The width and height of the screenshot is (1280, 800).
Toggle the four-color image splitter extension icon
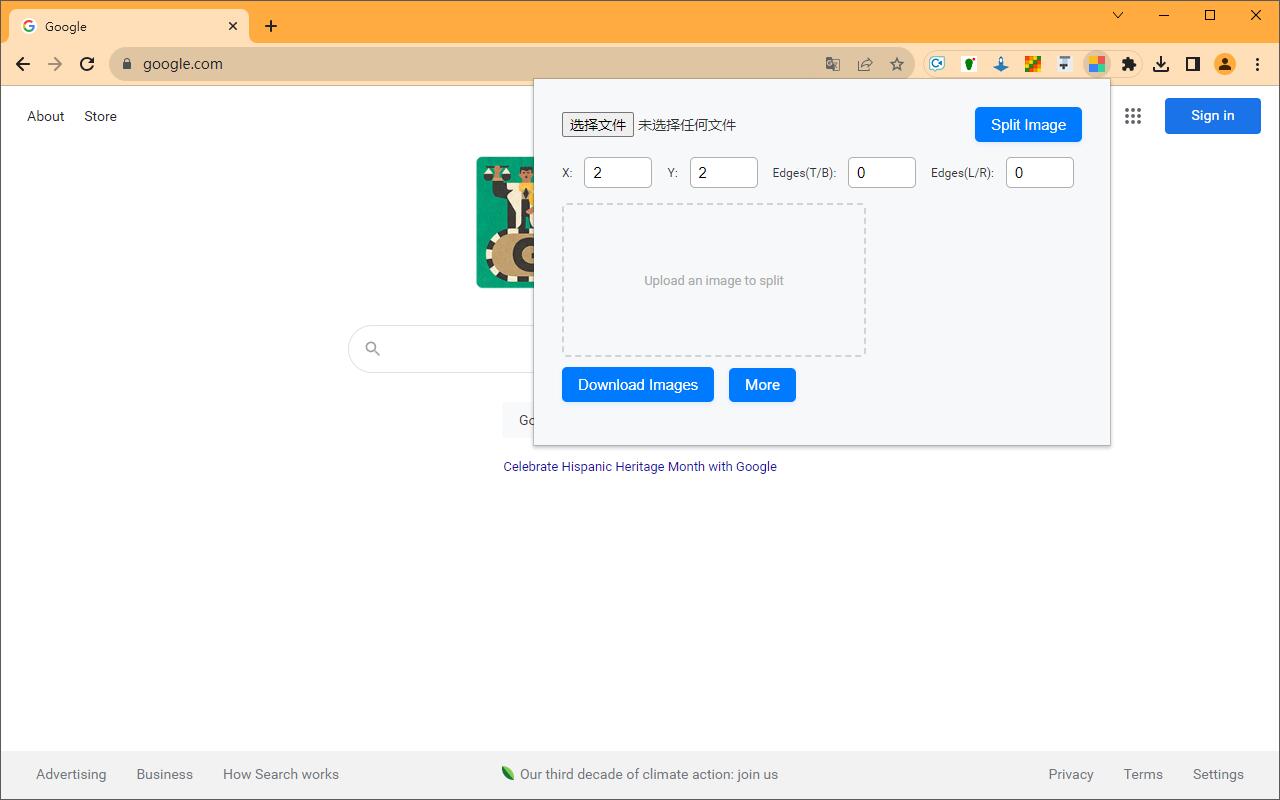point(1097,64)
